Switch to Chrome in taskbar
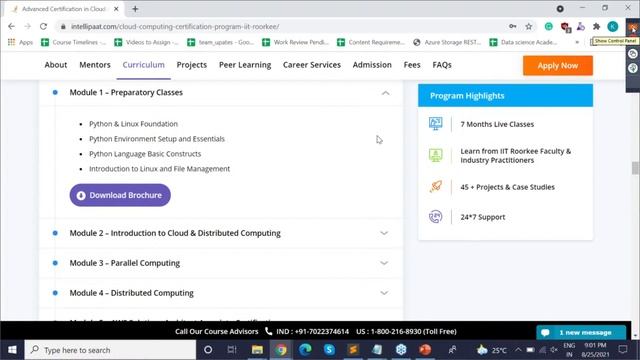The image size is (640, 360). click(x=281, y=350)
